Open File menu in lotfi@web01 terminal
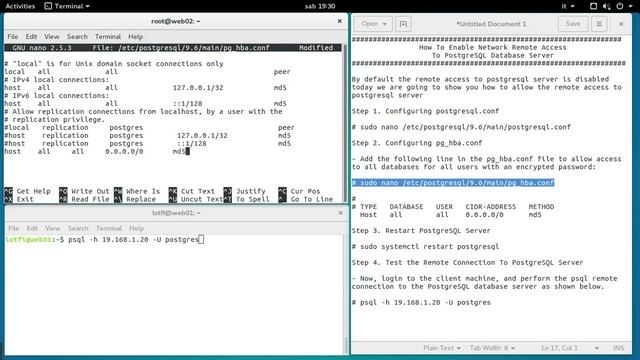Viewport: 640px width, 360px height. [13, 228]
